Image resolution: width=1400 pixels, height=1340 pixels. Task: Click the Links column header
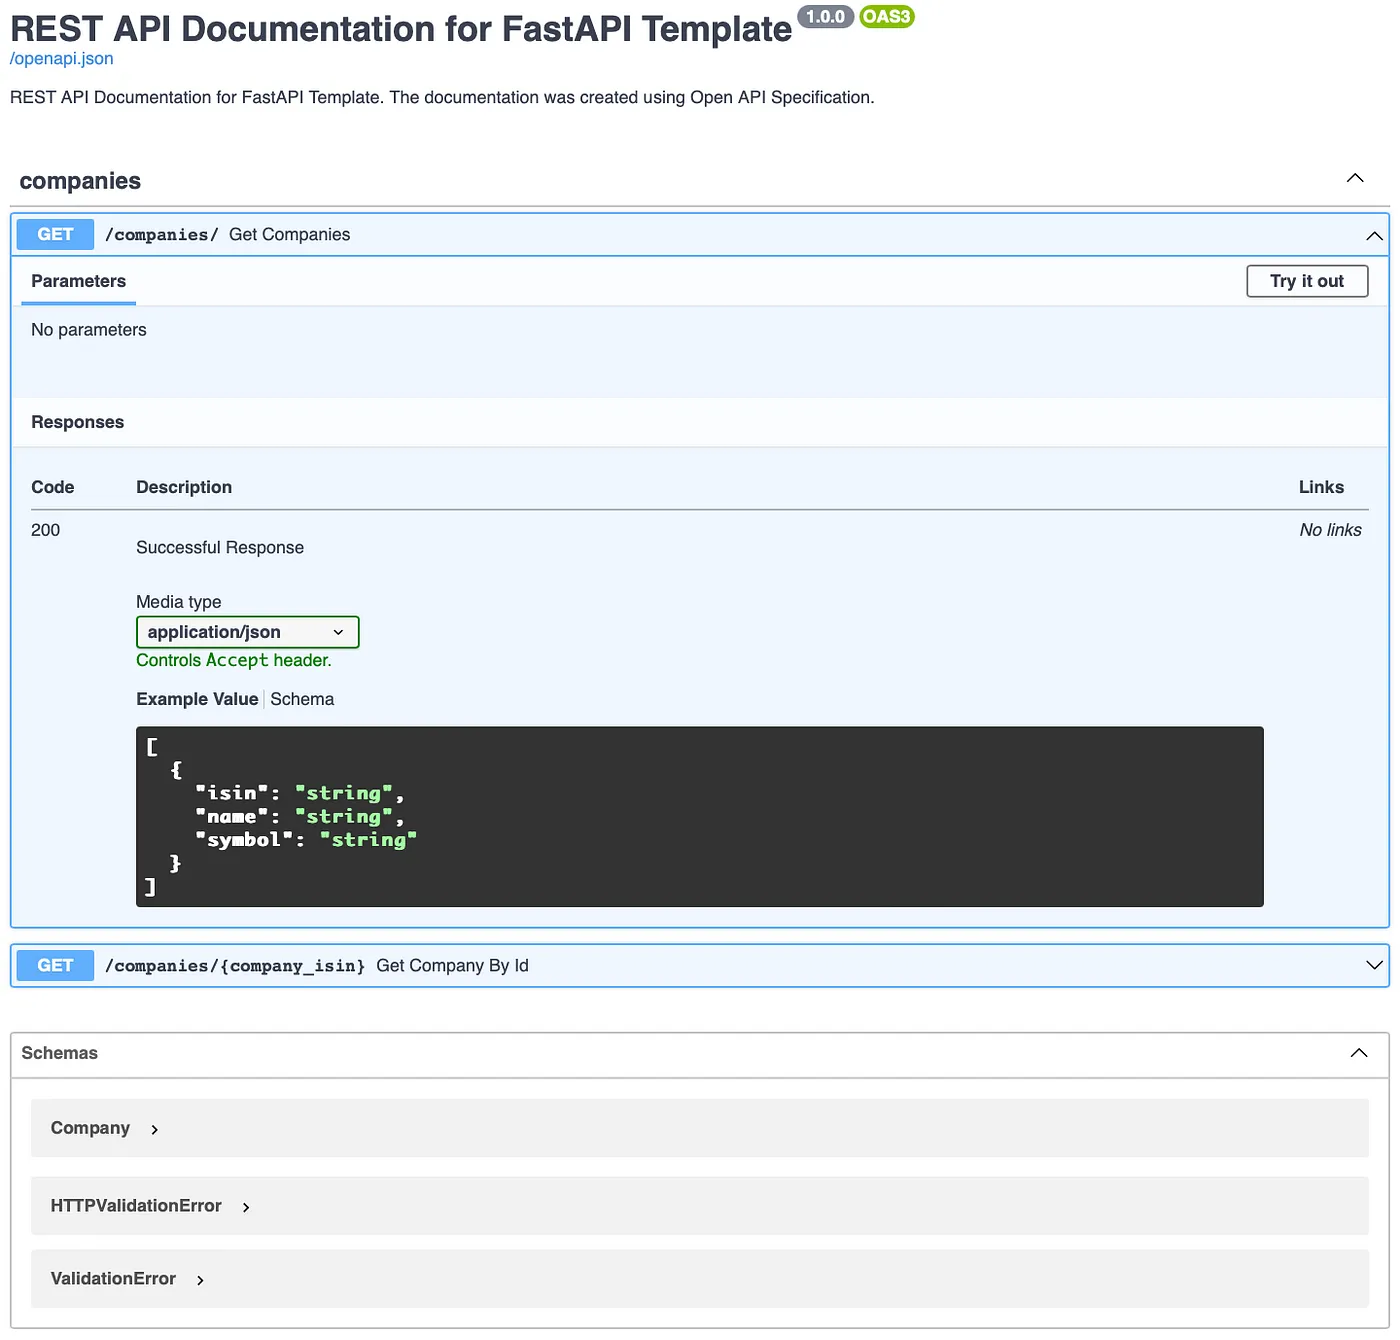(x=1321, y=487)
